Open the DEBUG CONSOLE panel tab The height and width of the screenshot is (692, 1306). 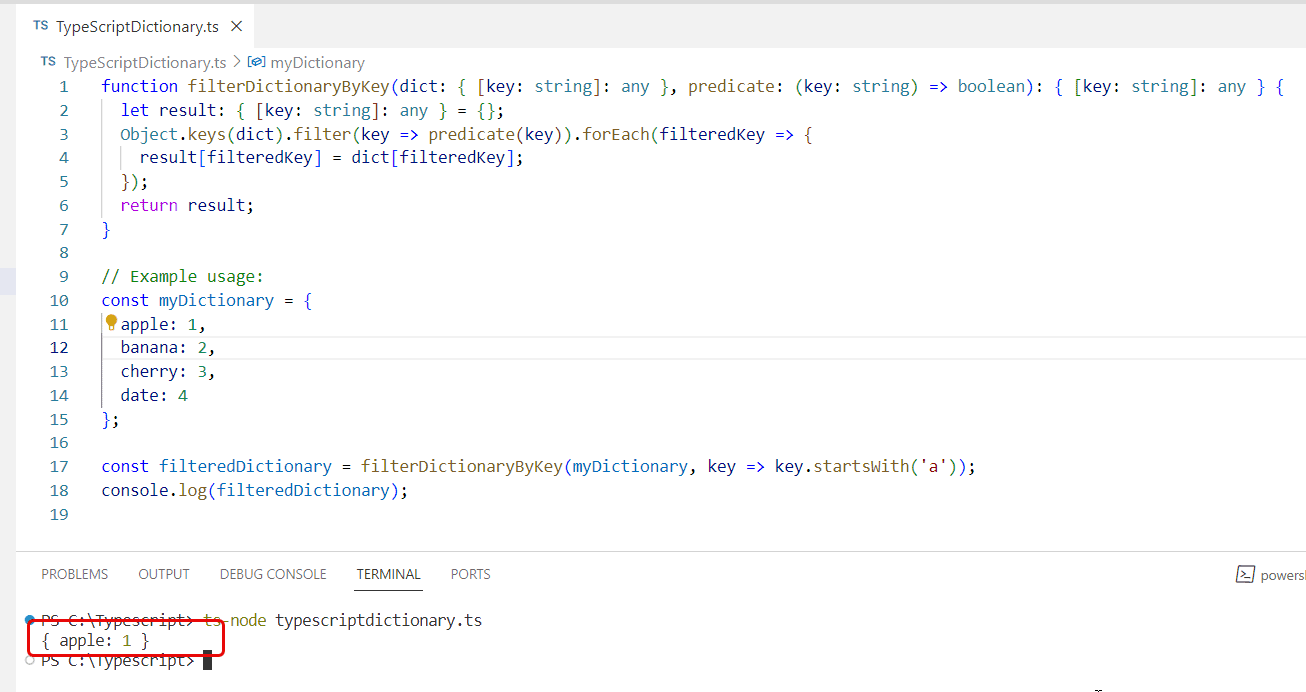[x=273, y=574]
